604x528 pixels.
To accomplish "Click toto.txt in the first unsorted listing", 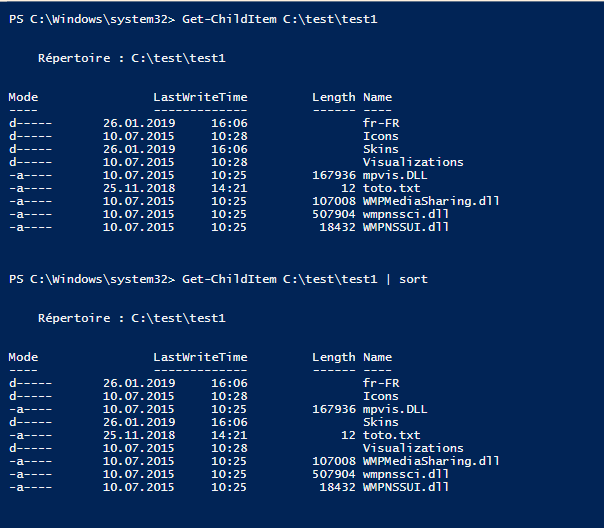I will 392,188.
